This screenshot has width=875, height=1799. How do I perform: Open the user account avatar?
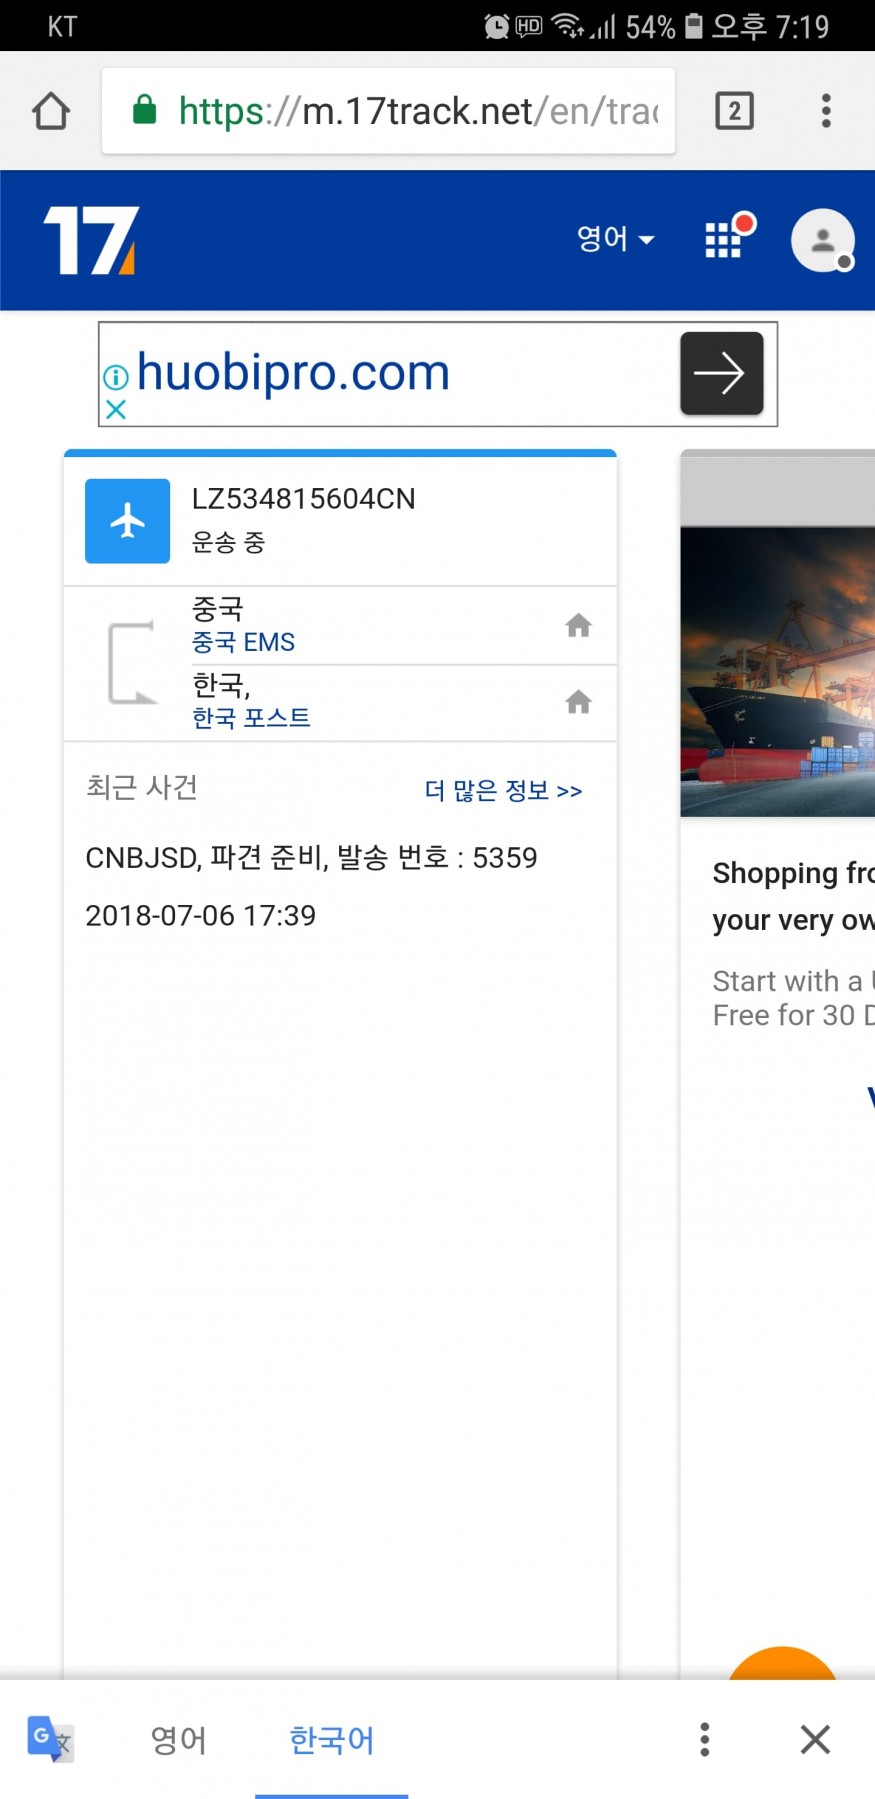tap(822, 240)
